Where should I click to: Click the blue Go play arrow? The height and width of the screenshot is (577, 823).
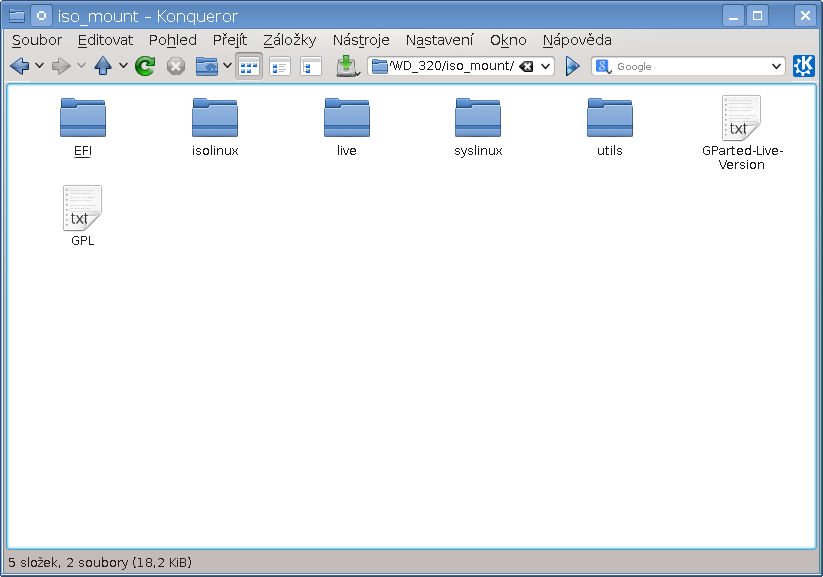tap(573, 66)
